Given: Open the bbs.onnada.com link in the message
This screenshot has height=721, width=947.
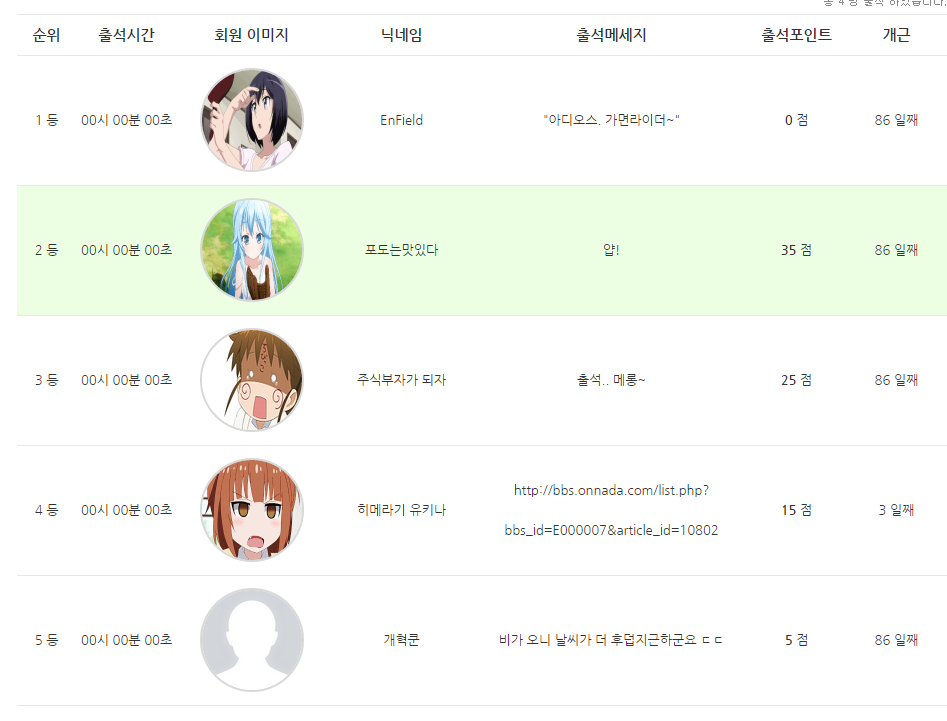Looking at the screenshot, I should point(611,510).
